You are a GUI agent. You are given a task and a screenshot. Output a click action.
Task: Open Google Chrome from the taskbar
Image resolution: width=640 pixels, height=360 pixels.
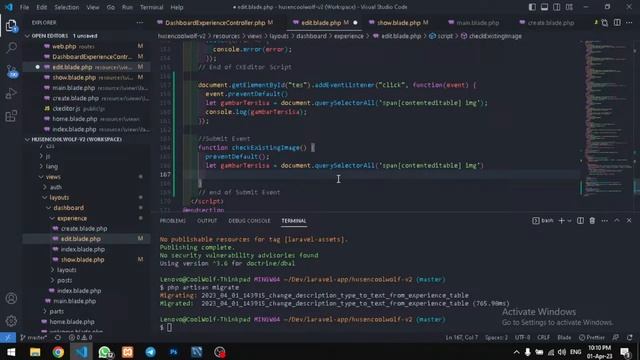click(x=58, y=352)
